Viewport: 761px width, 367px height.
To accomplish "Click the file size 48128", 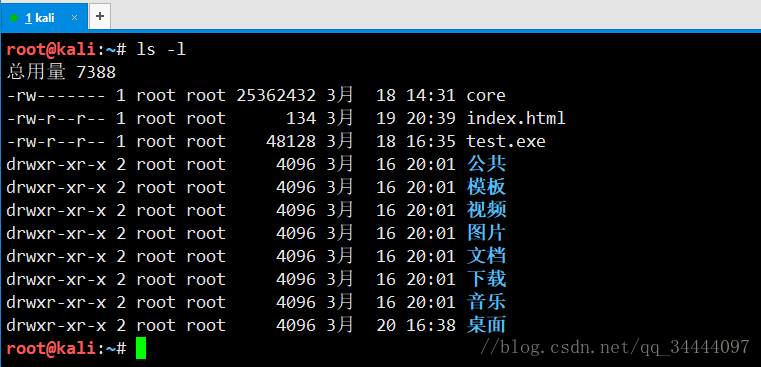I will (291, 141).
